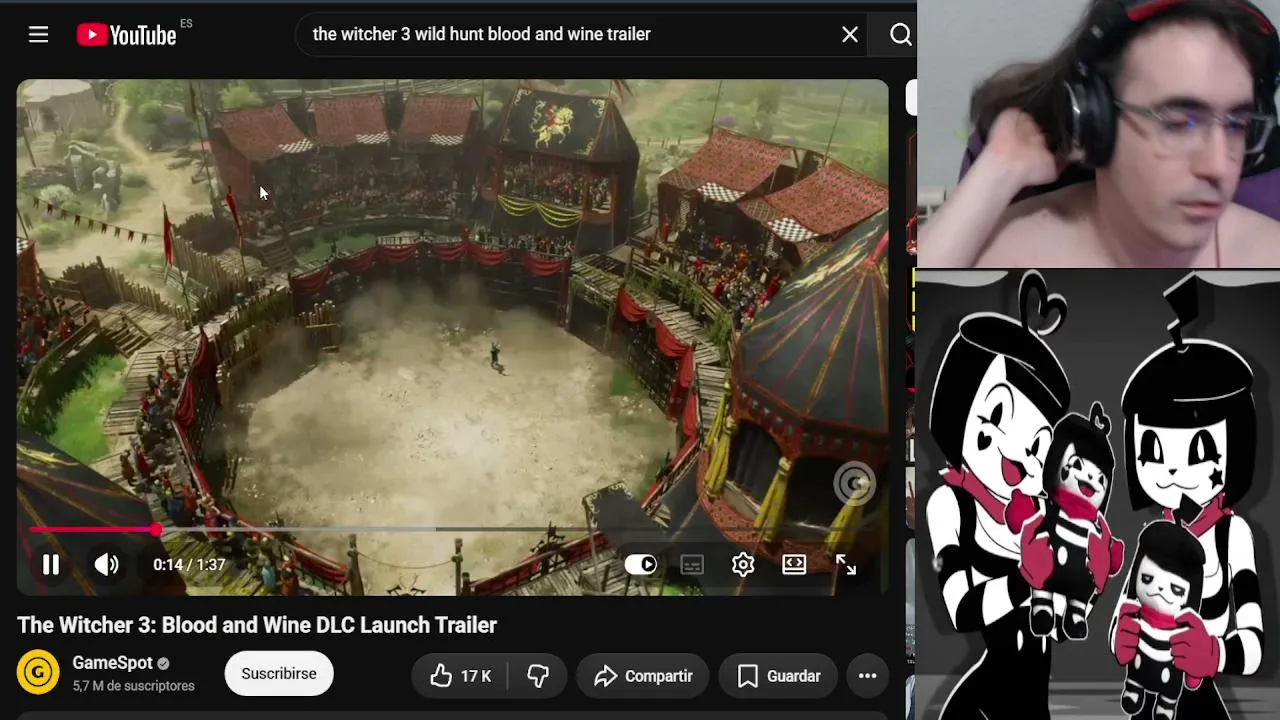1280x720 pixels.
Task: Open GameSpot channel avatar
Action: pyautogui.click(x=38, y=672)
